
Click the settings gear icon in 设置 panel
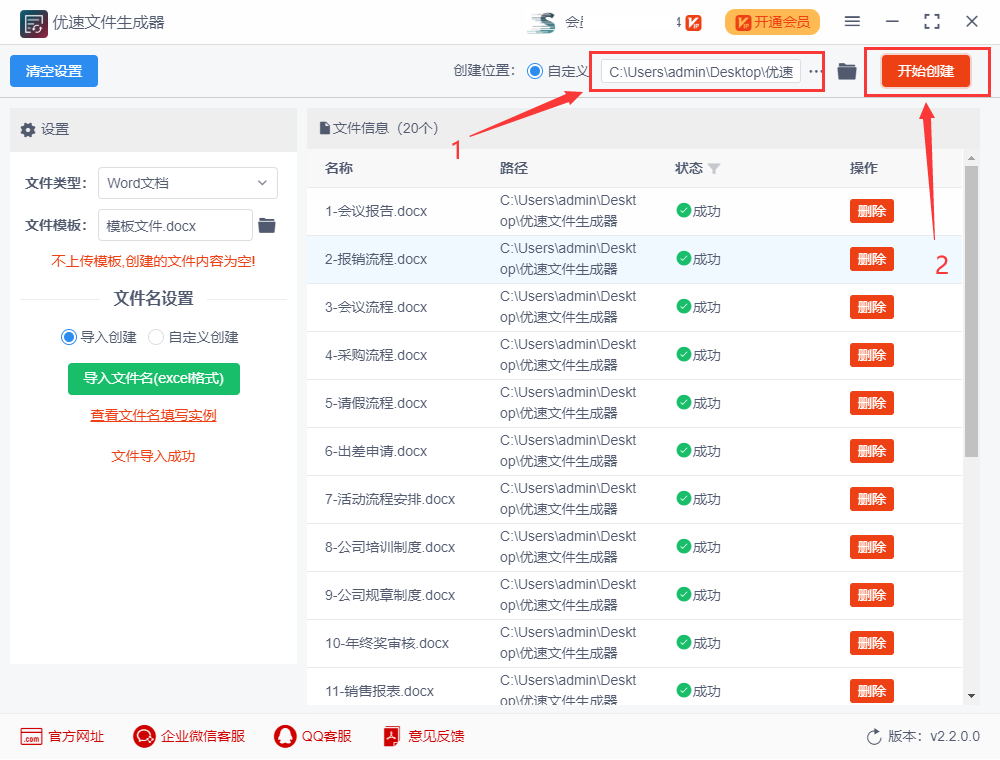[x=28, y=129]
